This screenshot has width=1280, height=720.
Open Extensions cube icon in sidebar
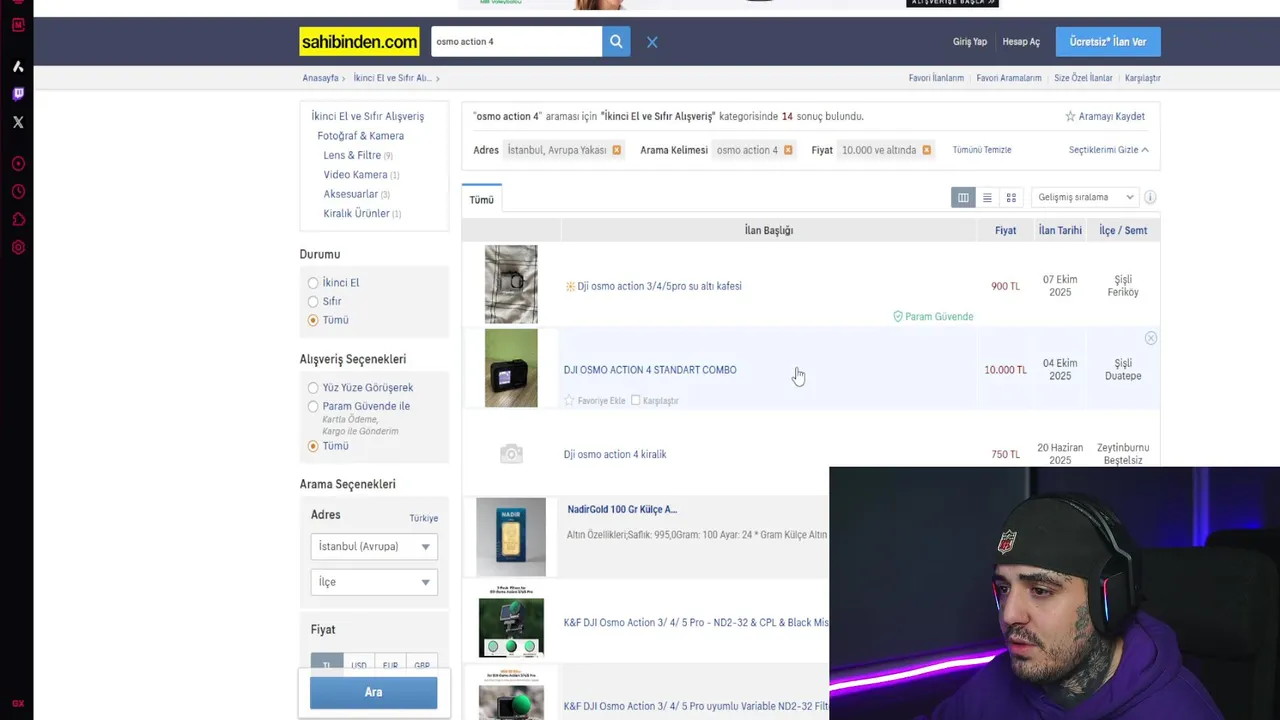(18, 219)
